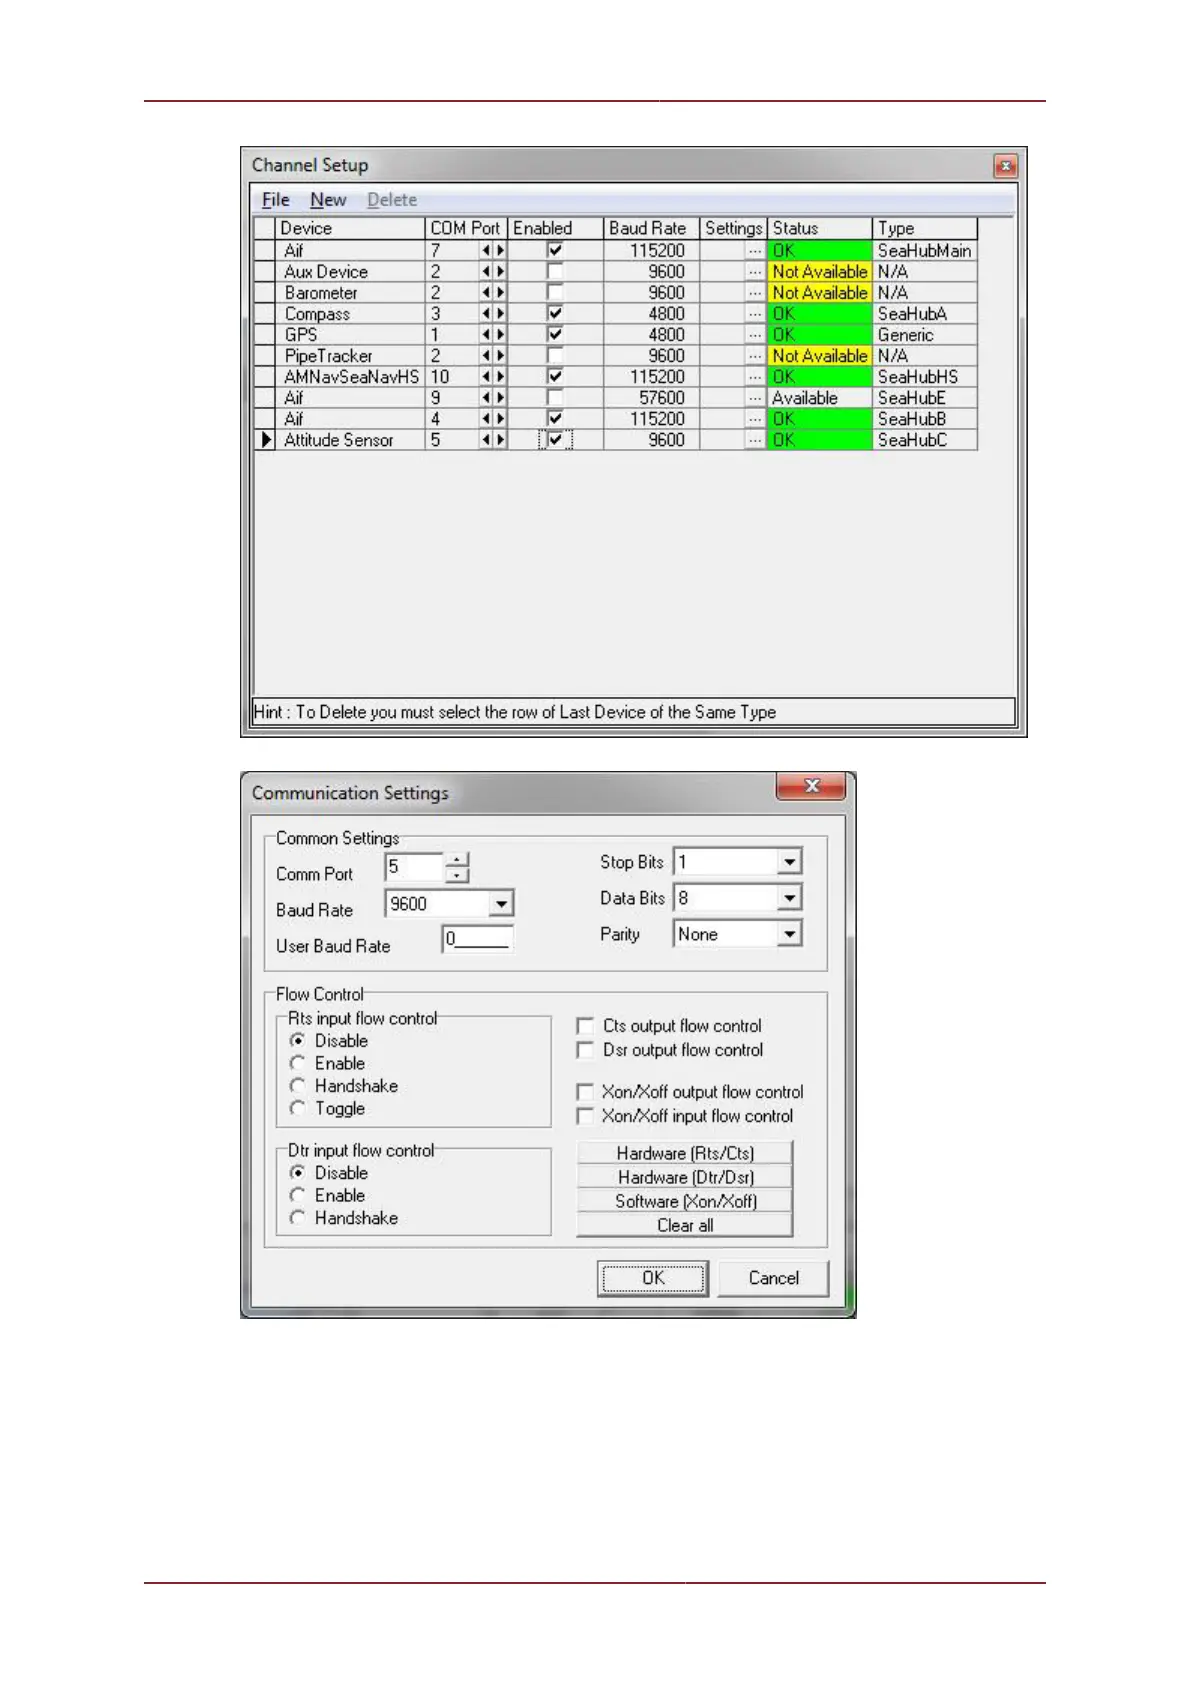This screenshot has width=1191, height=1684.
Task: Click the Hardware (Rts/Cts) button
Action: point(685,1153)
